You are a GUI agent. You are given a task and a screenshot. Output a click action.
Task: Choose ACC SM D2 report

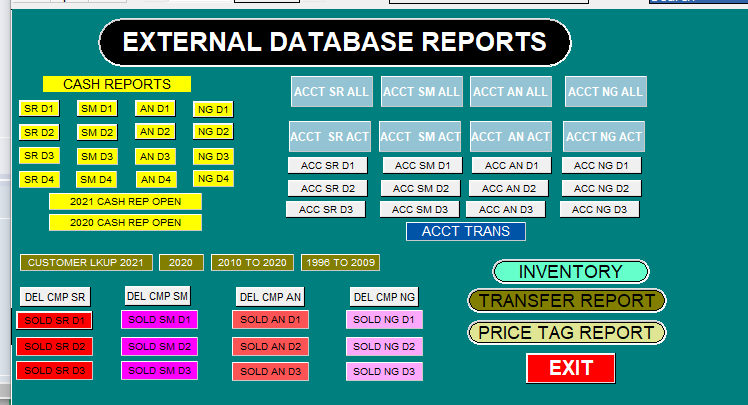tap(421, 188)
